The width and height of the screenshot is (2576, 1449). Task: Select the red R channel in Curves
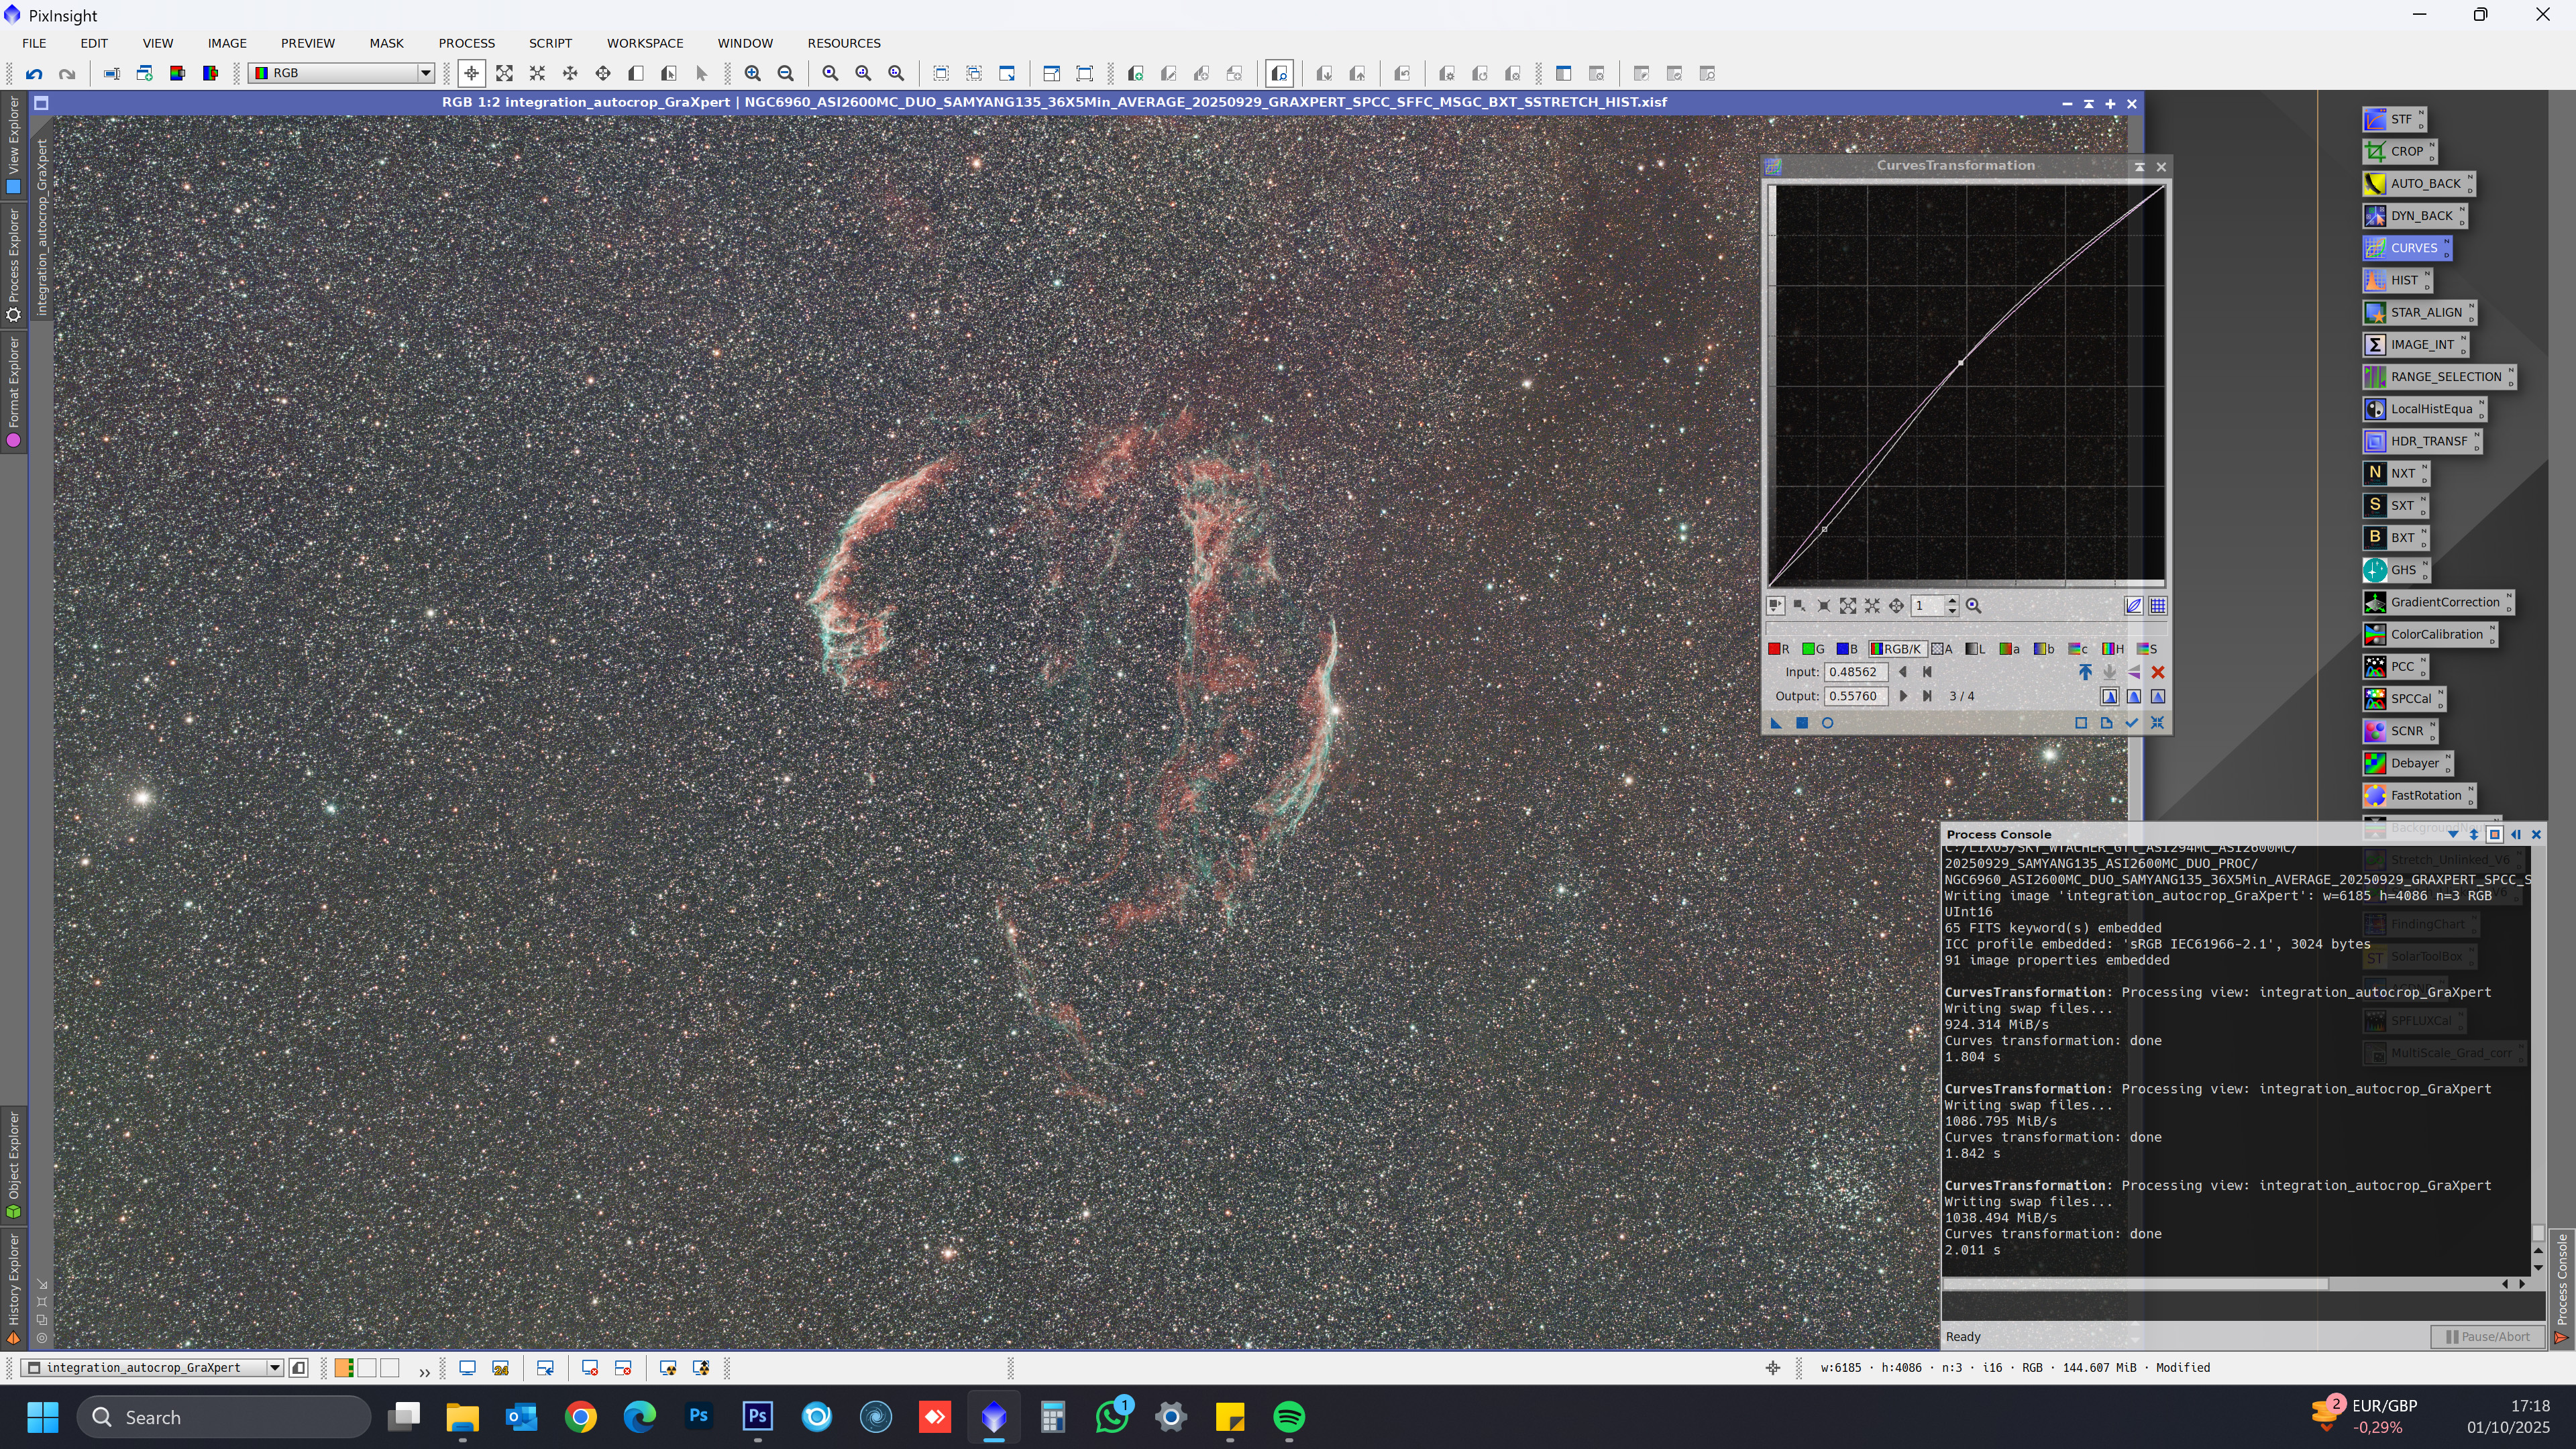pyautogui.click(x=1779, y=649)
